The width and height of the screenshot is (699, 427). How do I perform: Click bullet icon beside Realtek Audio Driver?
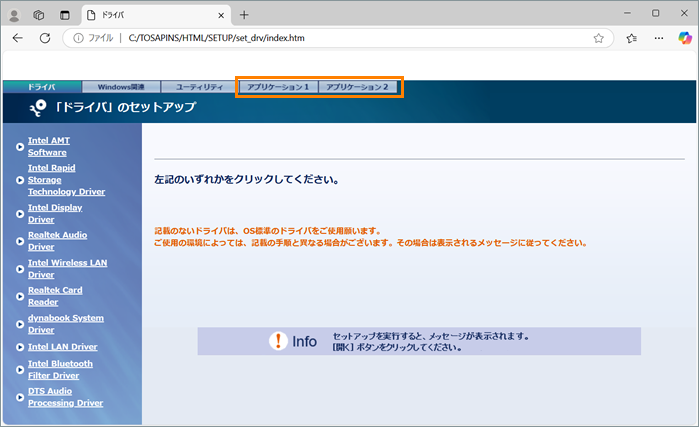[20, 241]
